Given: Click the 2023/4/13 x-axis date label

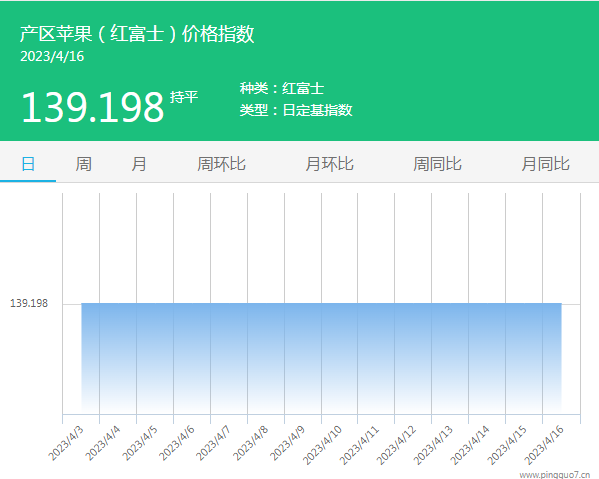Looking at the screenshot, I should coord(433,445).
